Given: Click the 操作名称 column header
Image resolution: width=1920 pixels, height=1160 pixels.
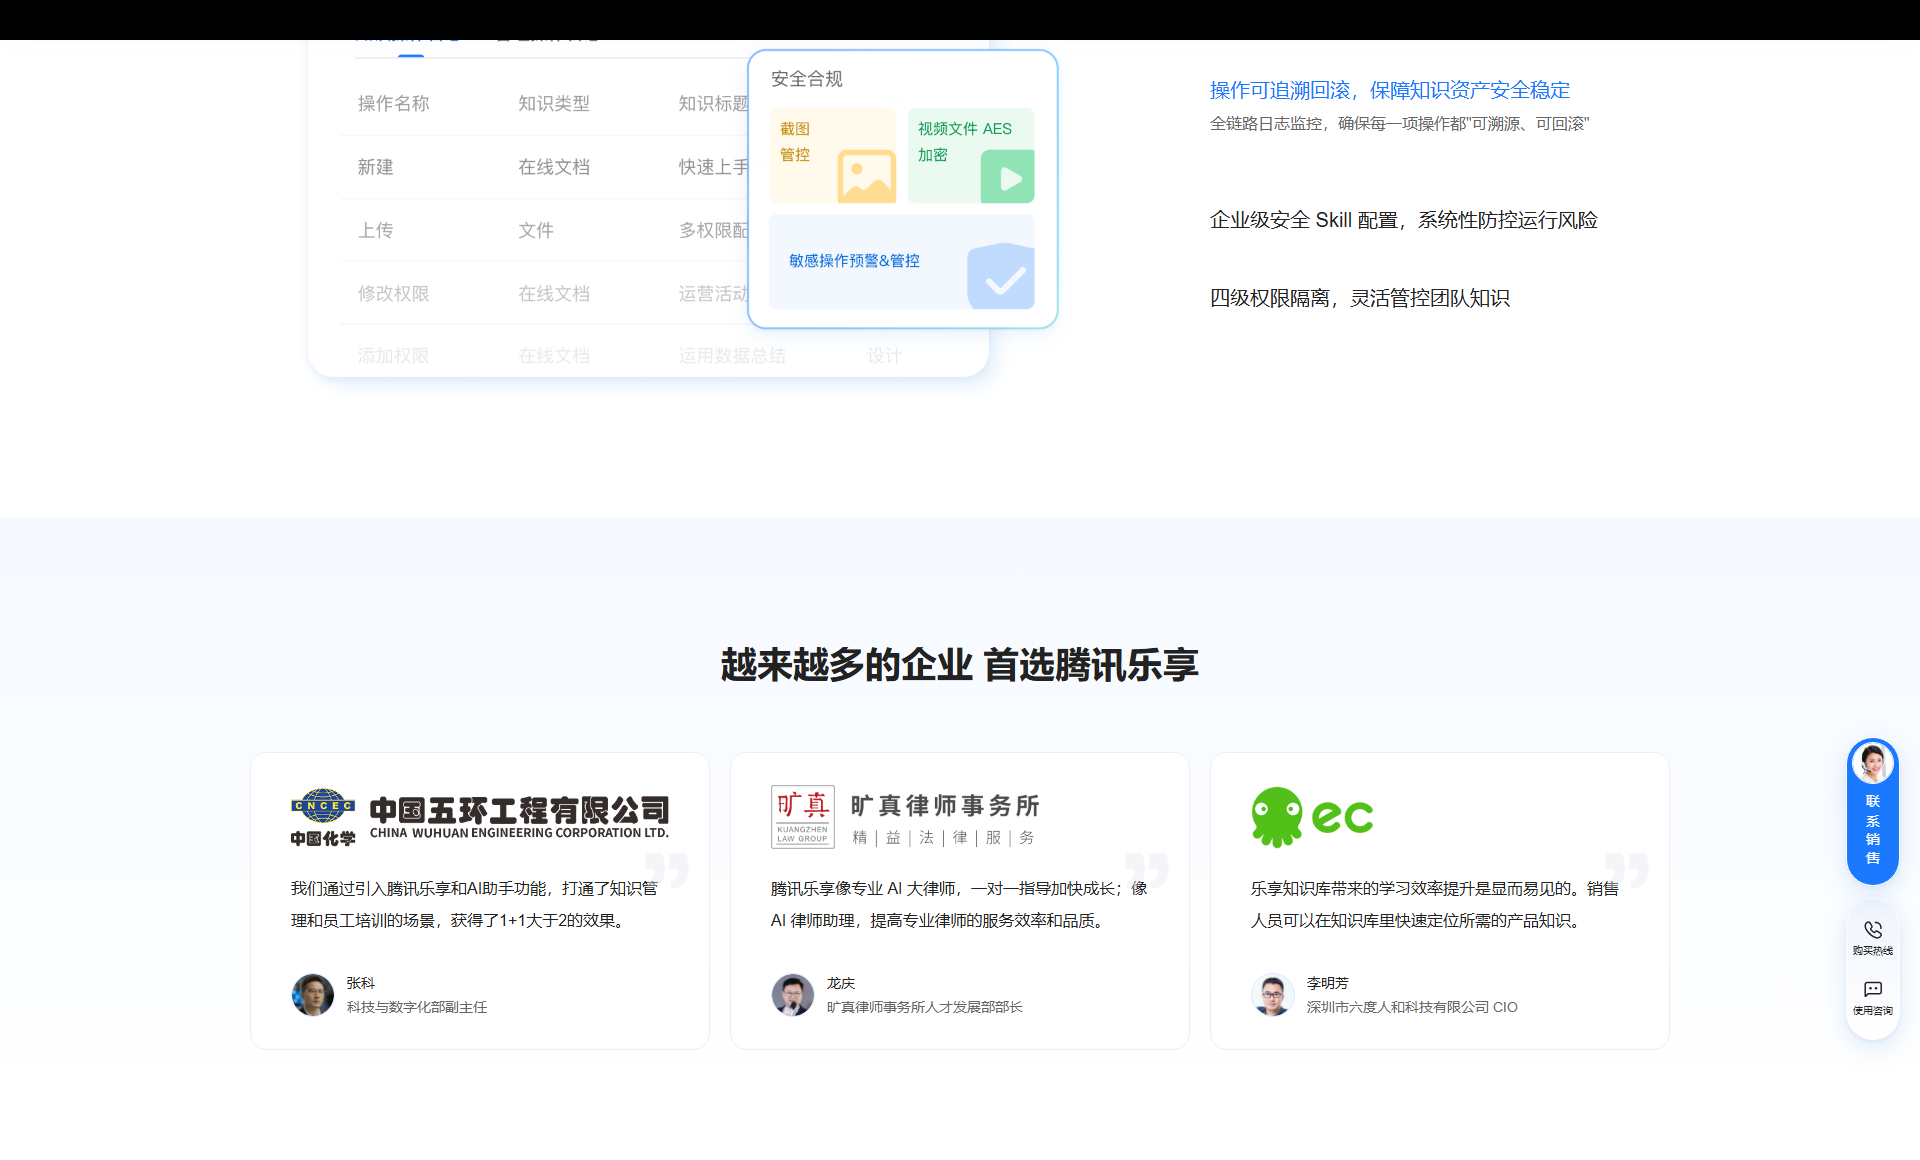Looking at the screenshot, I should pyautogui.click(x=394, y=103).
